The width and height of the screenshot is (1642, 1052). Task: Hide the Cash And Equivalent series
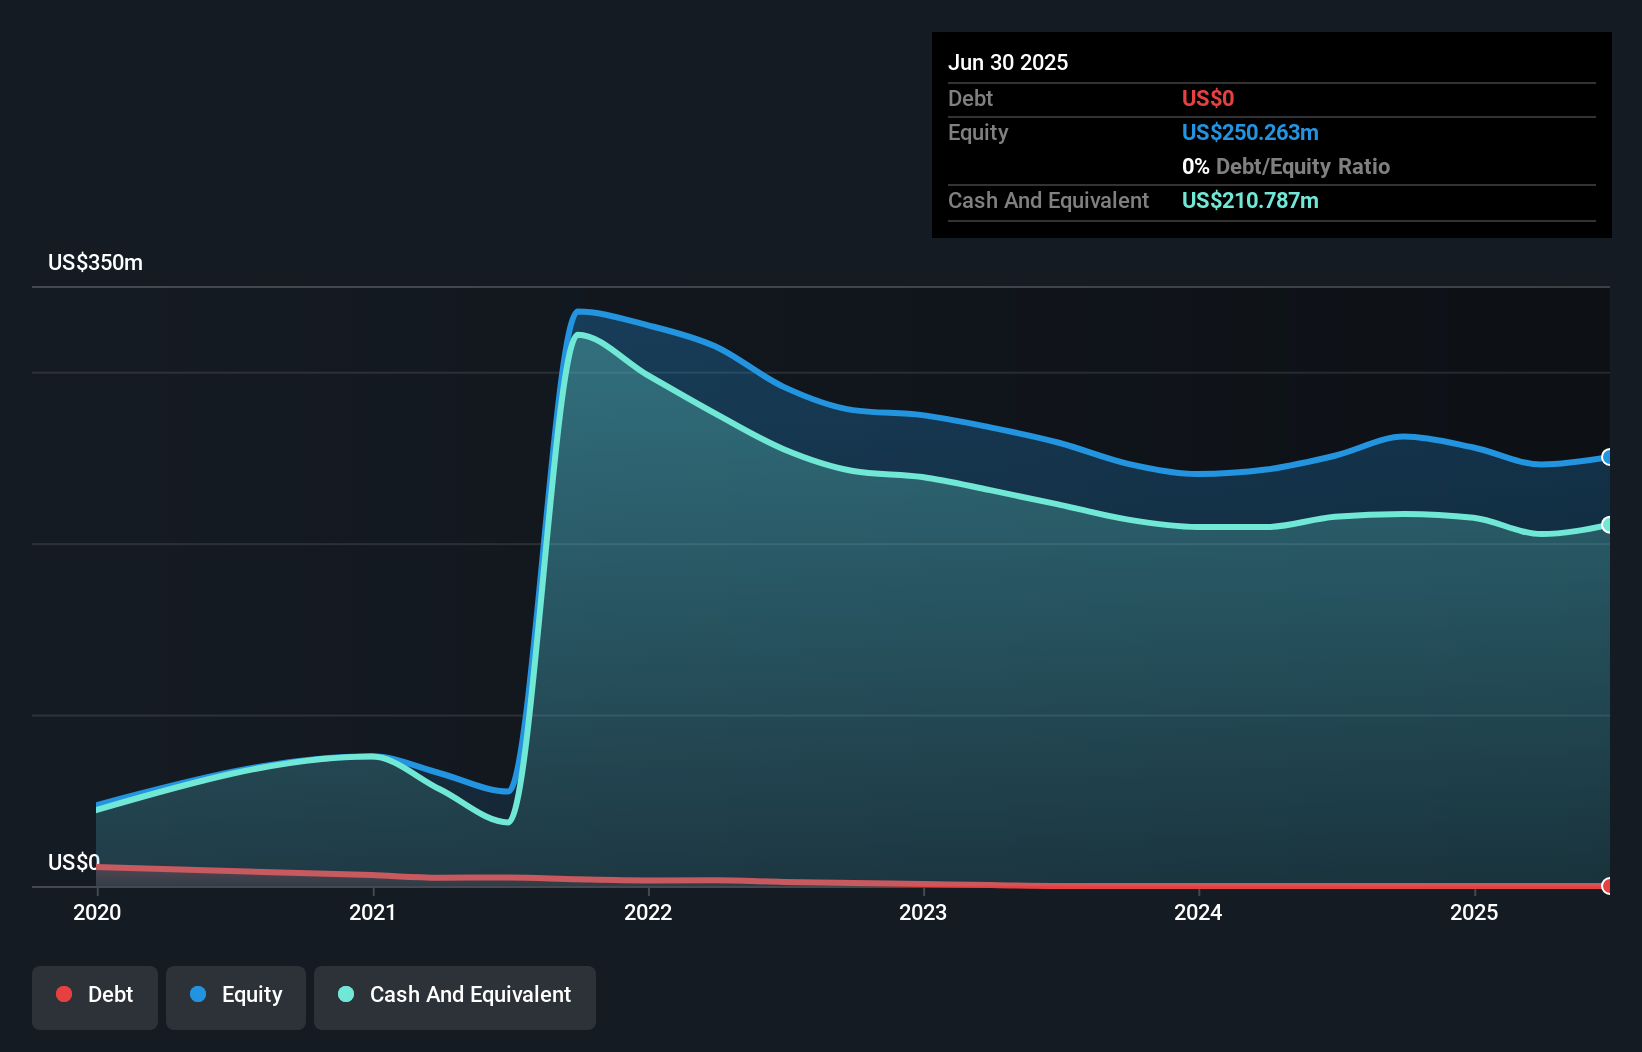tap(455, 996)
